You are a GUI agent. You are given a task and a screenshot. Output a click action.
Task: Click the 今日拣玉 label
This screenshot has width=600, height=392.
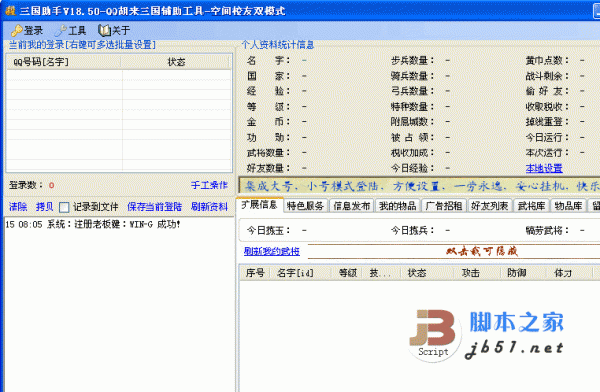click(269, 230)
